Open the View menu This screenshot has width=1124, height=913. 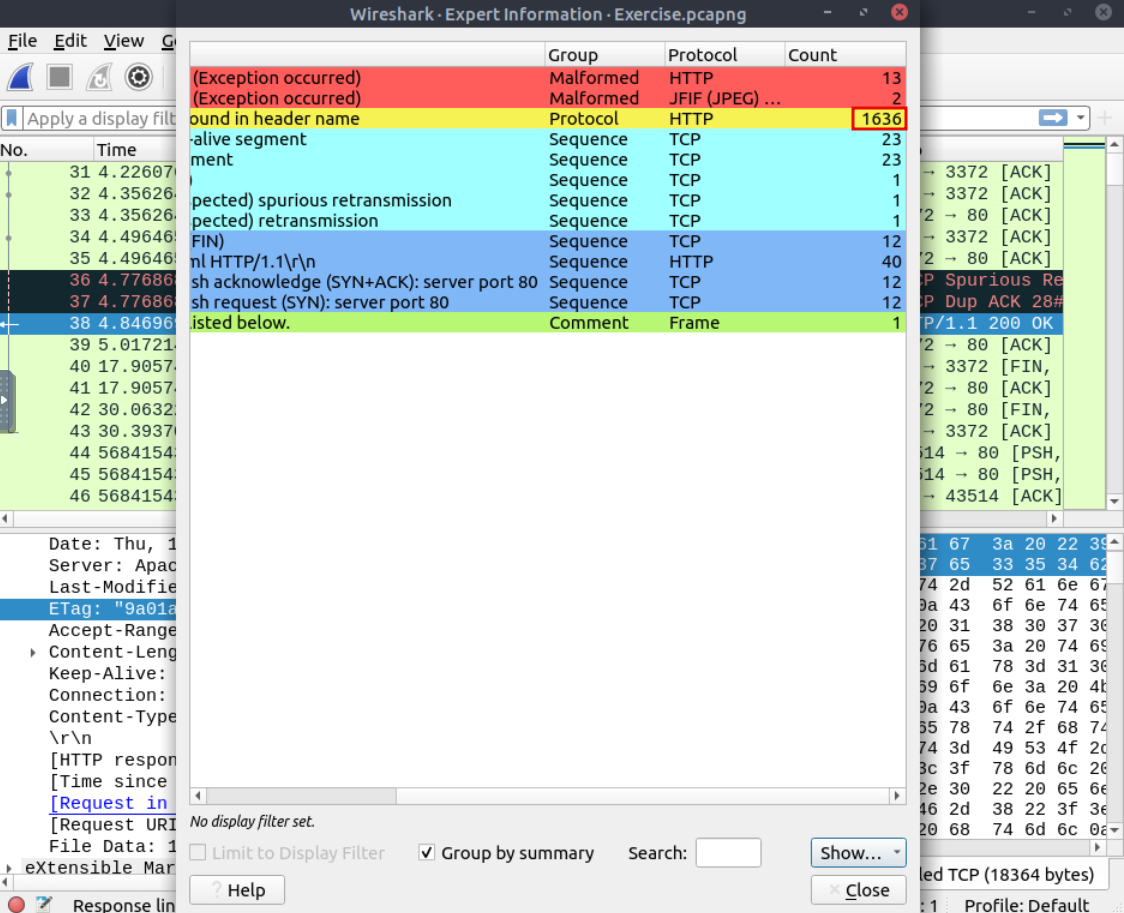point(124,41)
